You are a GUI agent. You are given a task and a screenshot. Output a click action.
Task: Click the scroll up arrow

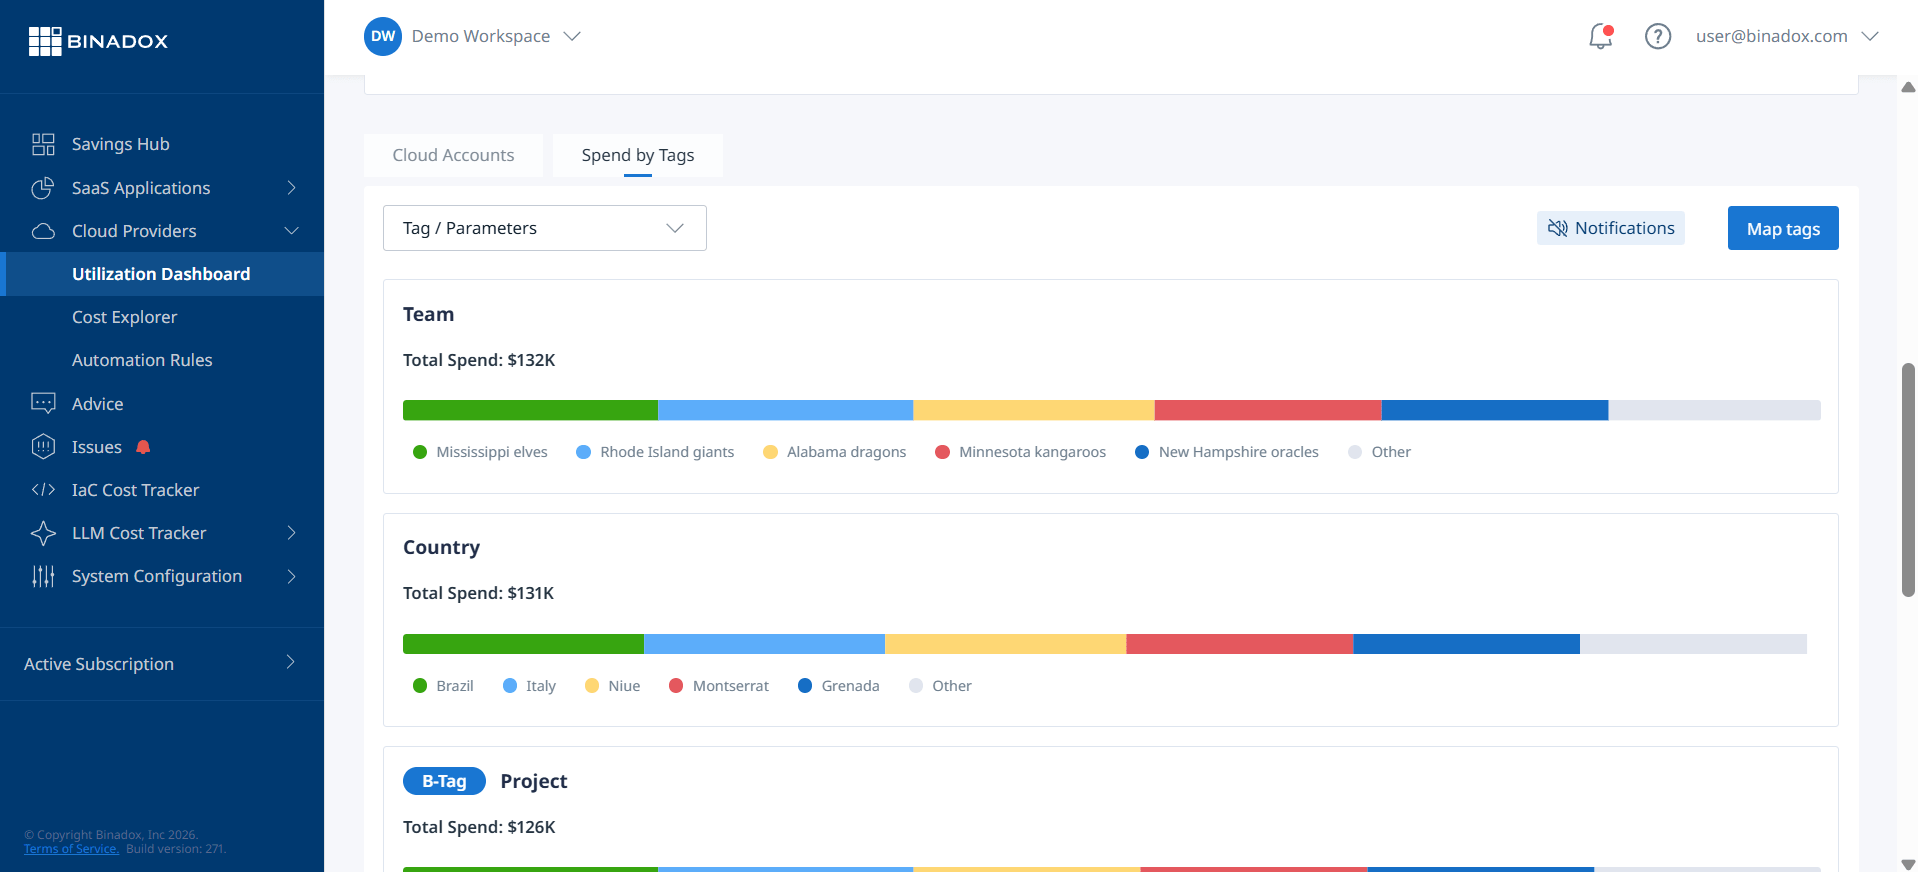[x=1908, y=87]
